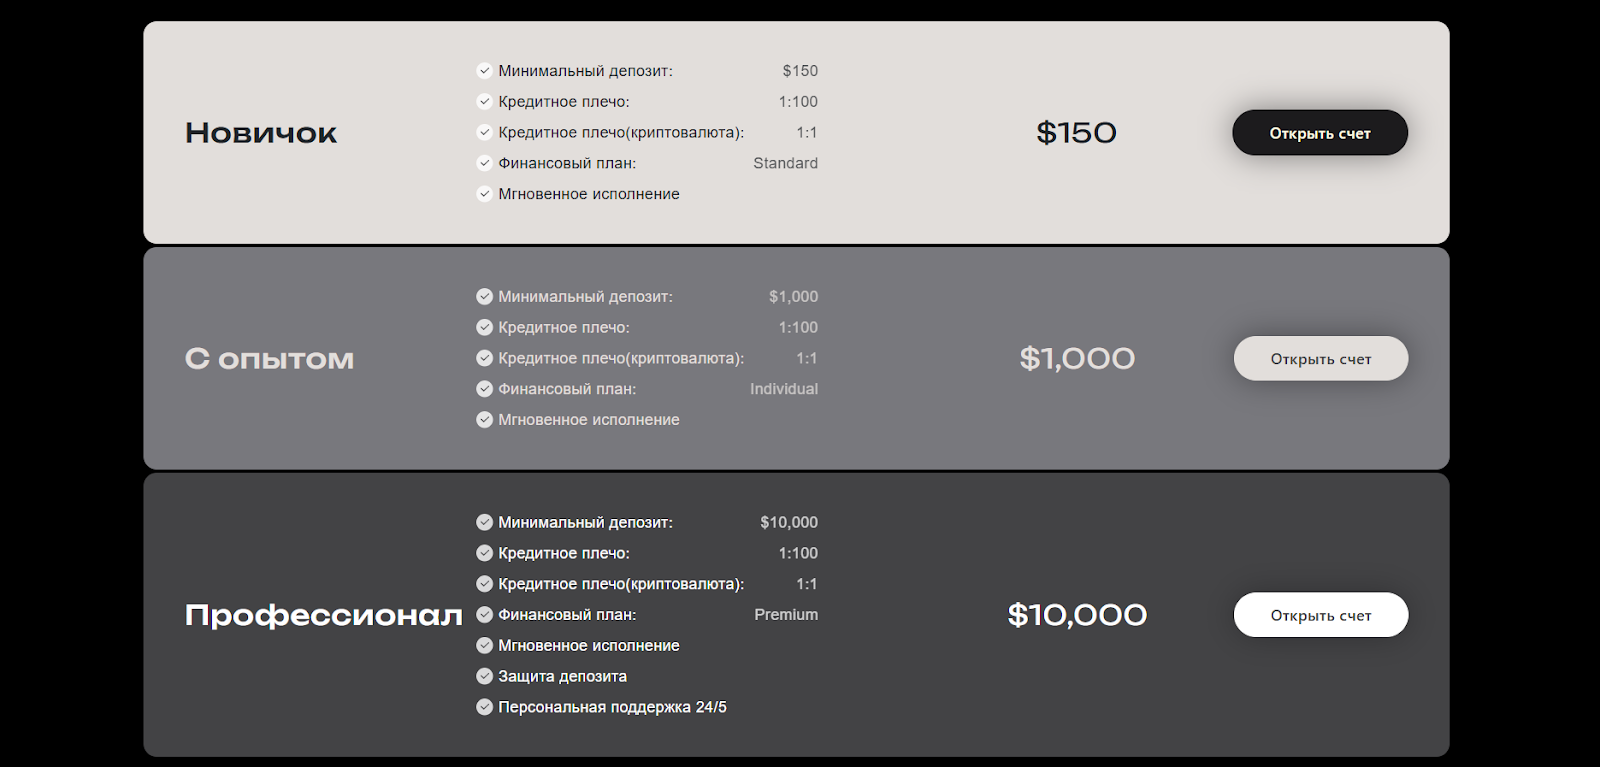Open account with Новичок plan button
The height and width of the screenshot is (767, 1600).
click(x=1320, y=133)
